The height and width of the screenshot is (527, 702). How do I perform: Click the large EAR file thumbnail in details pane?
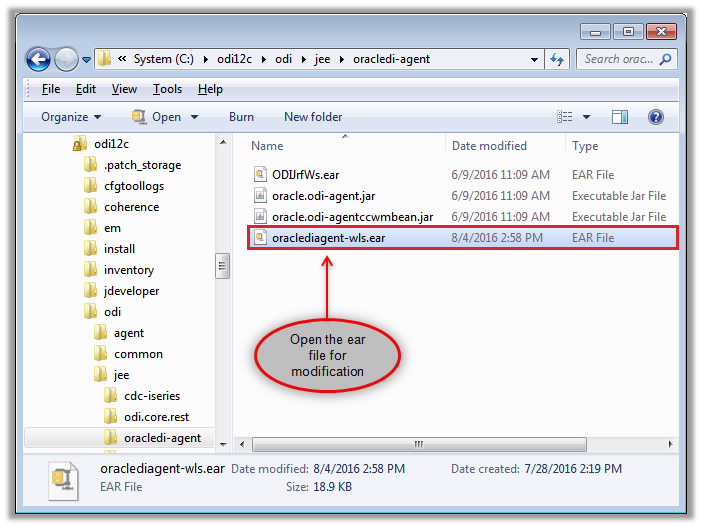tap(65, 482)
